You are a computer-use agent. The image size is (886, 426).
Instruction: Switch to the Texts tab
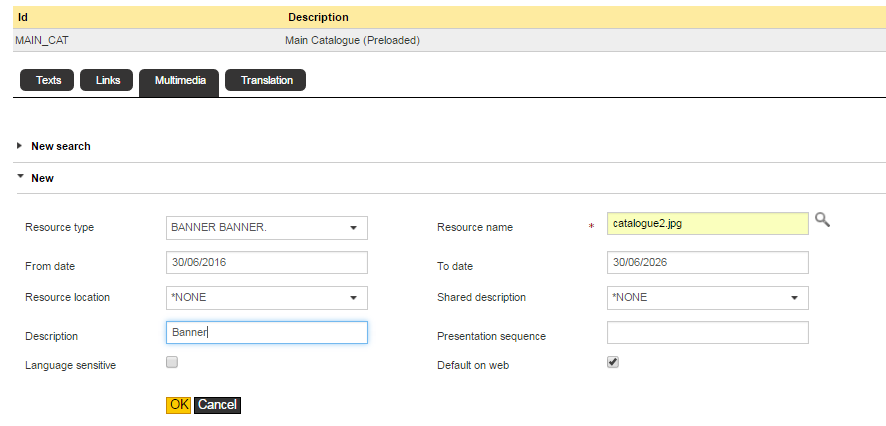pyautogui.click(x=48, y=80)
